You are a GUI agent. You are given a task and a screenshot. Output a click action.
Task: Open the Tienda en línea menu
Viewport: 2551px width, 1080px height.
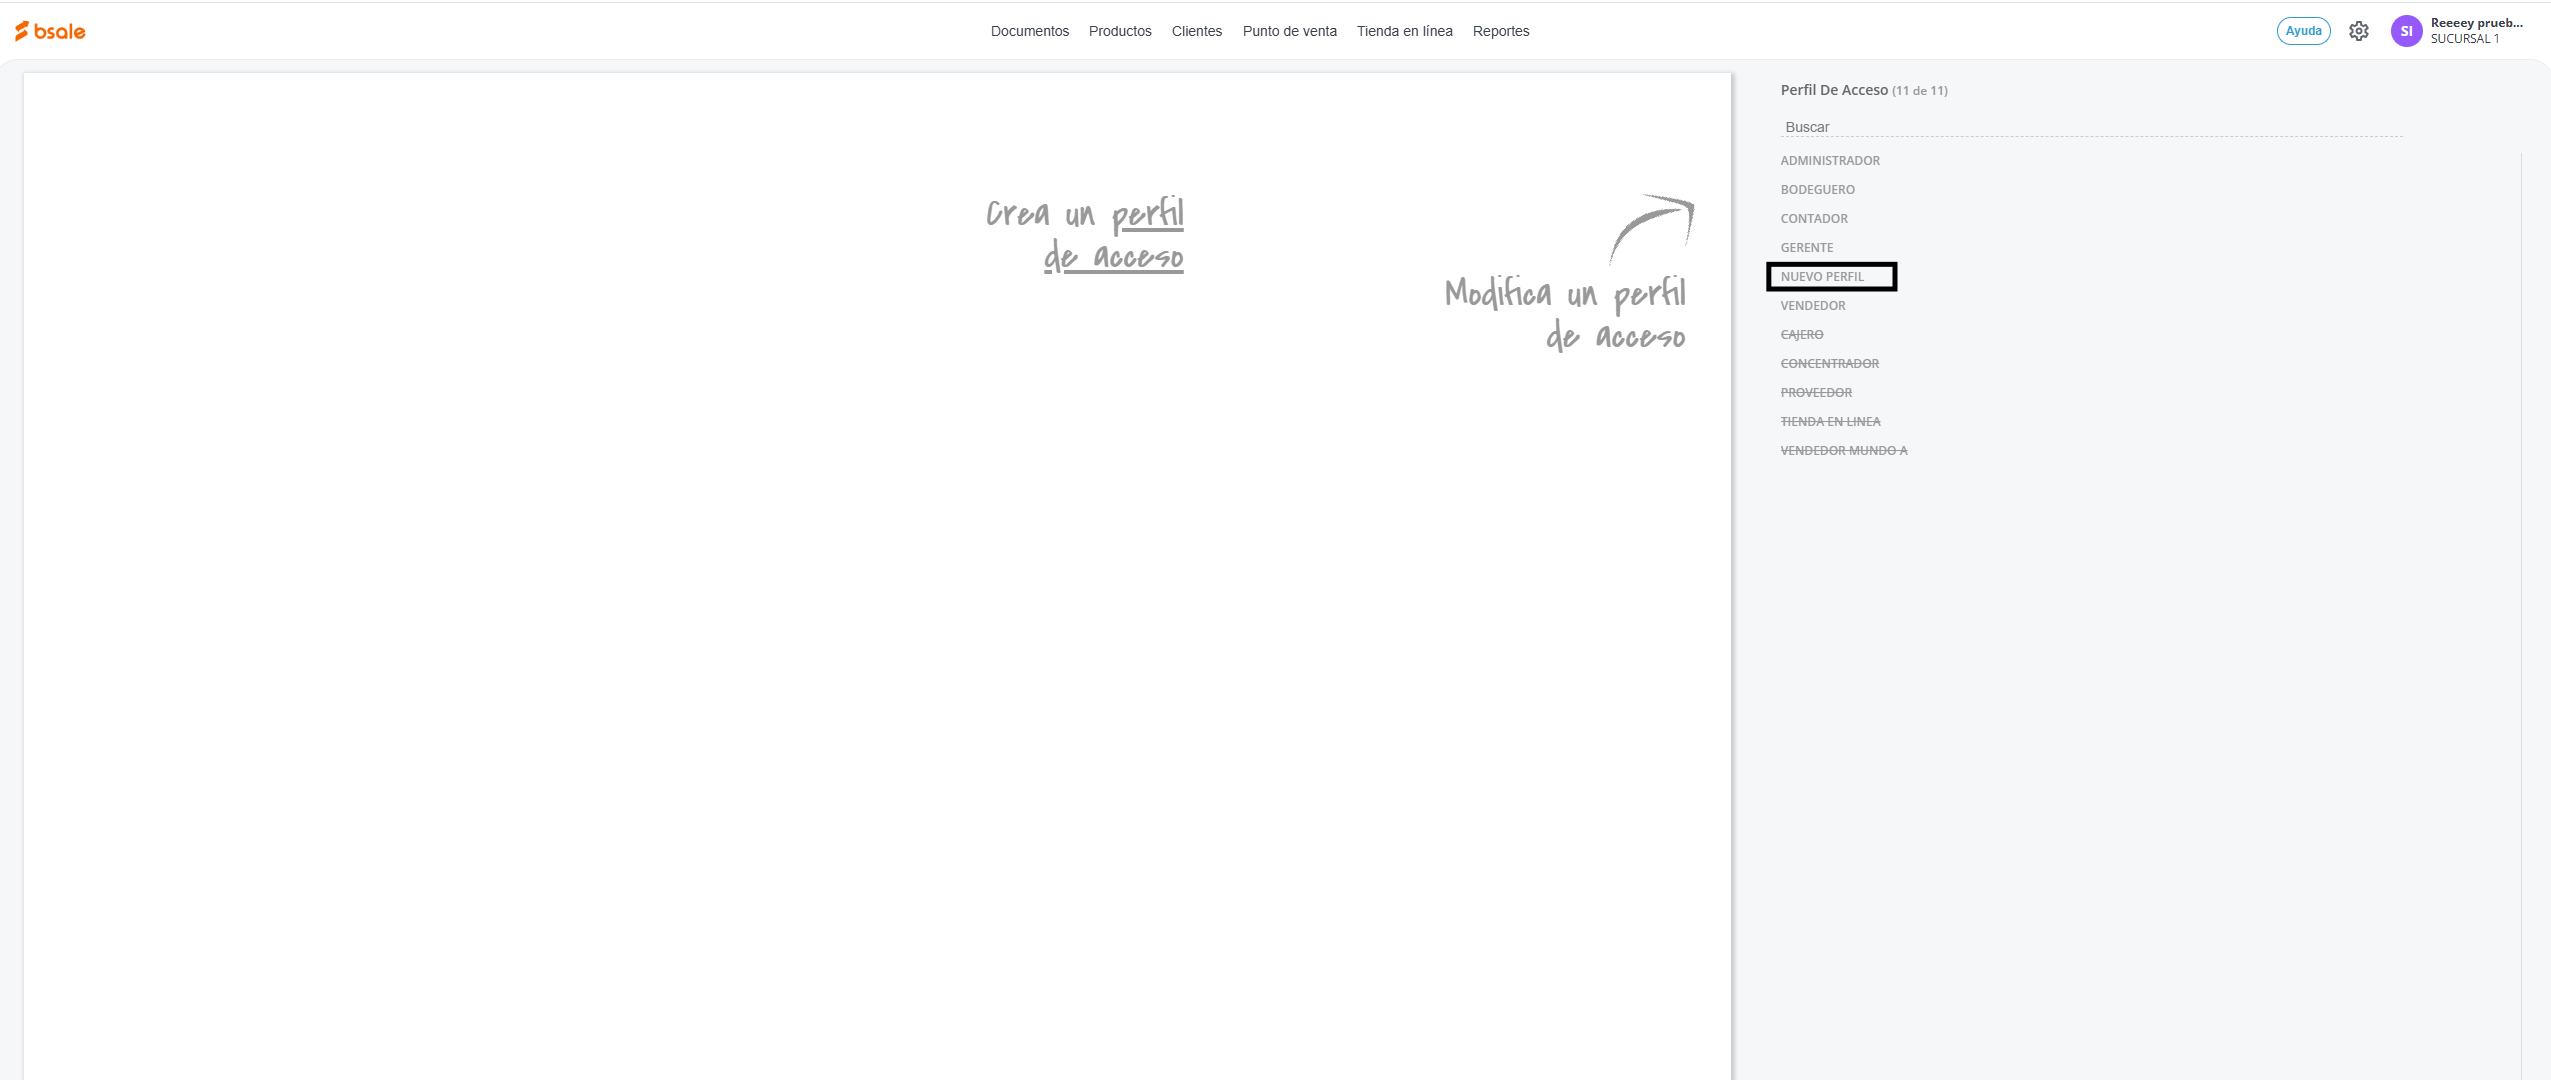point(1404,31)
